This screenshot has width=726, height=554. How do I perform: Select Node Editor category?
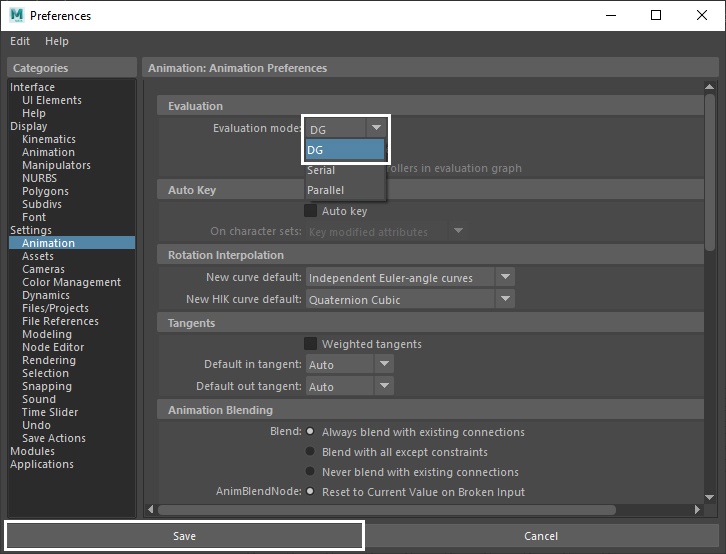pyautogui.click(x=53, y=347)
